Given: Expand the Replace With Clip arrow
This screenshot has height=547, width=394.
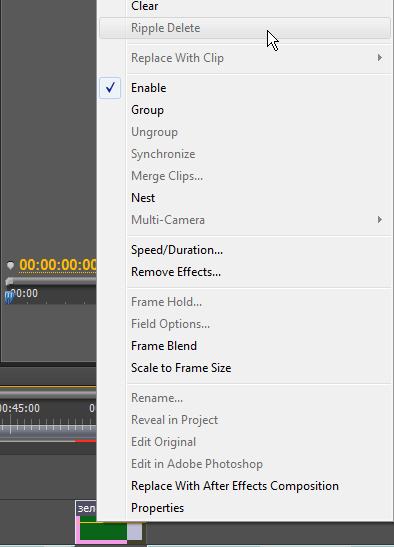Looking at the screenshot, I should (380, 58).
